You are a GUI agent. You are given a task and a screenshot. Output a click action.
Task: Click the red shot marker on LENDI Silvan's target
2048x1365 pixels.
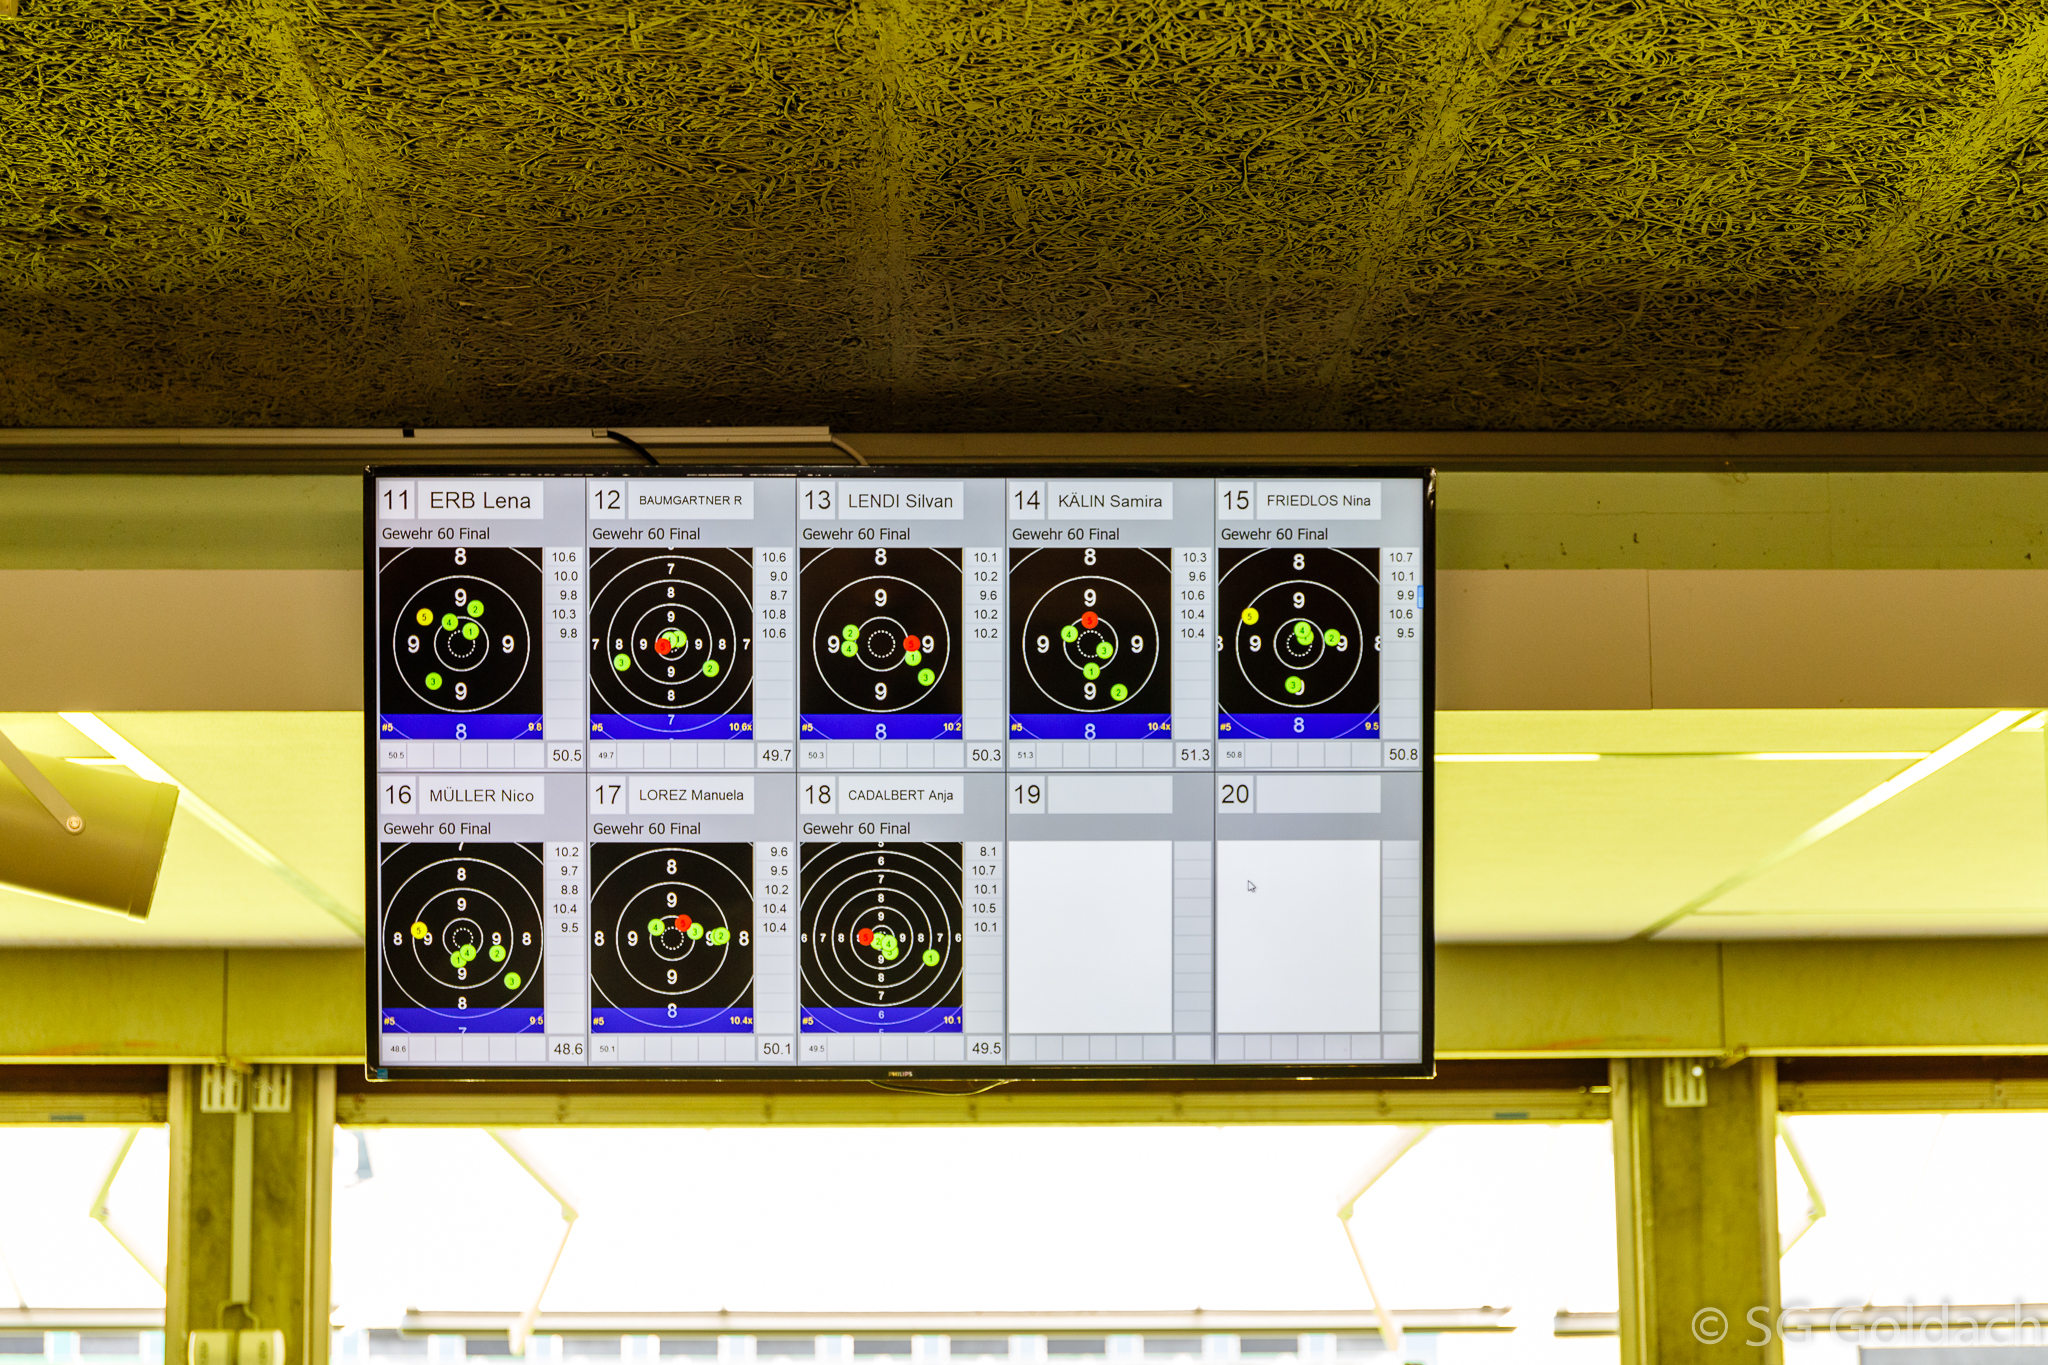[911, 643]
